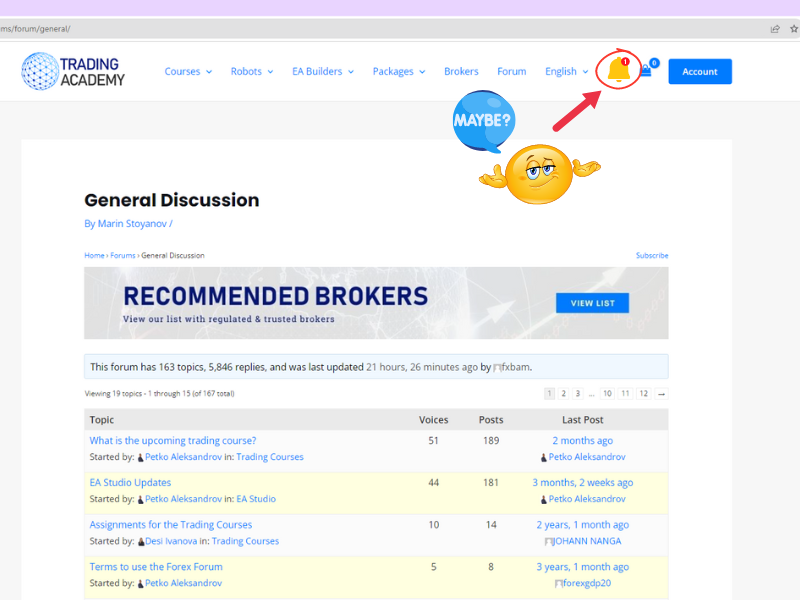
Task: Open last post 3 months, 2 weeks ago
Action: tap(583, 483)
